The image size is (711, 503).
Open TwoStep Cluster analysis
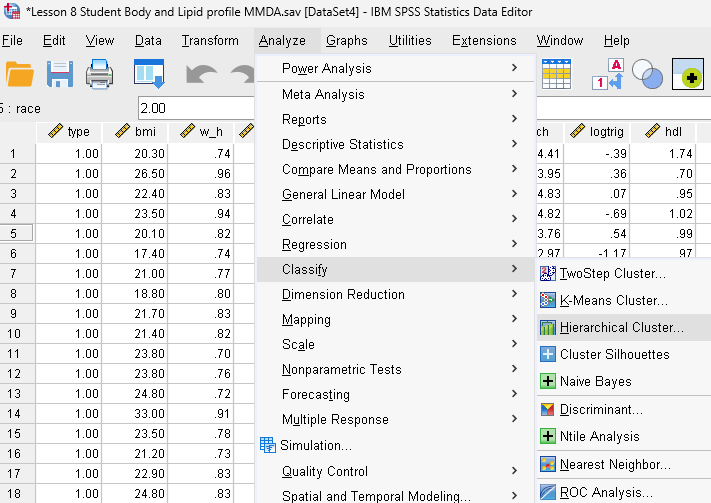612,274
